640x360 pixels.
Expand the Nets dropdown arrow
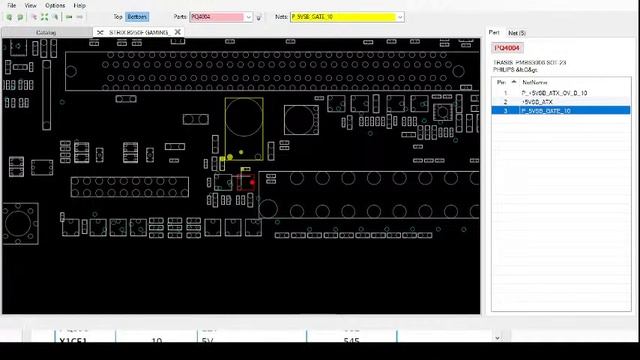click(x=400, y=17)
